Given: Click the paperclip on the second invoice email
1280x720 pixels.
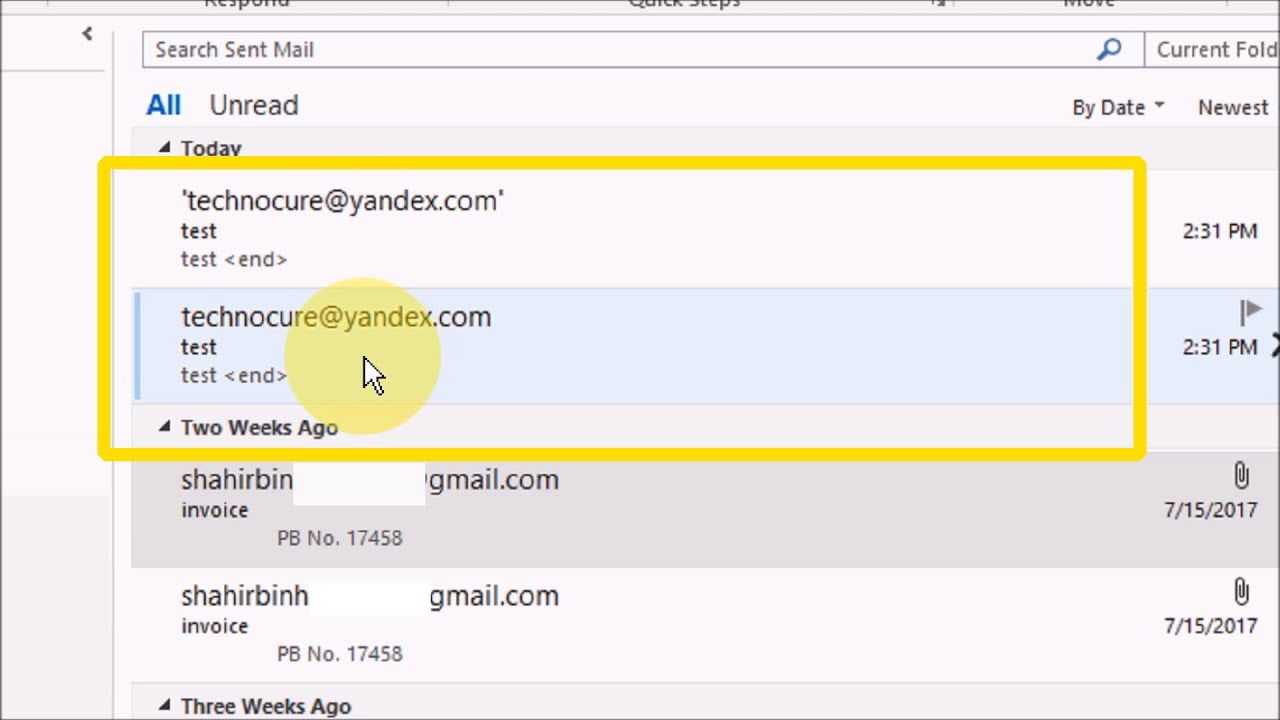Looking at the screenshot, I should (1241, 592).
